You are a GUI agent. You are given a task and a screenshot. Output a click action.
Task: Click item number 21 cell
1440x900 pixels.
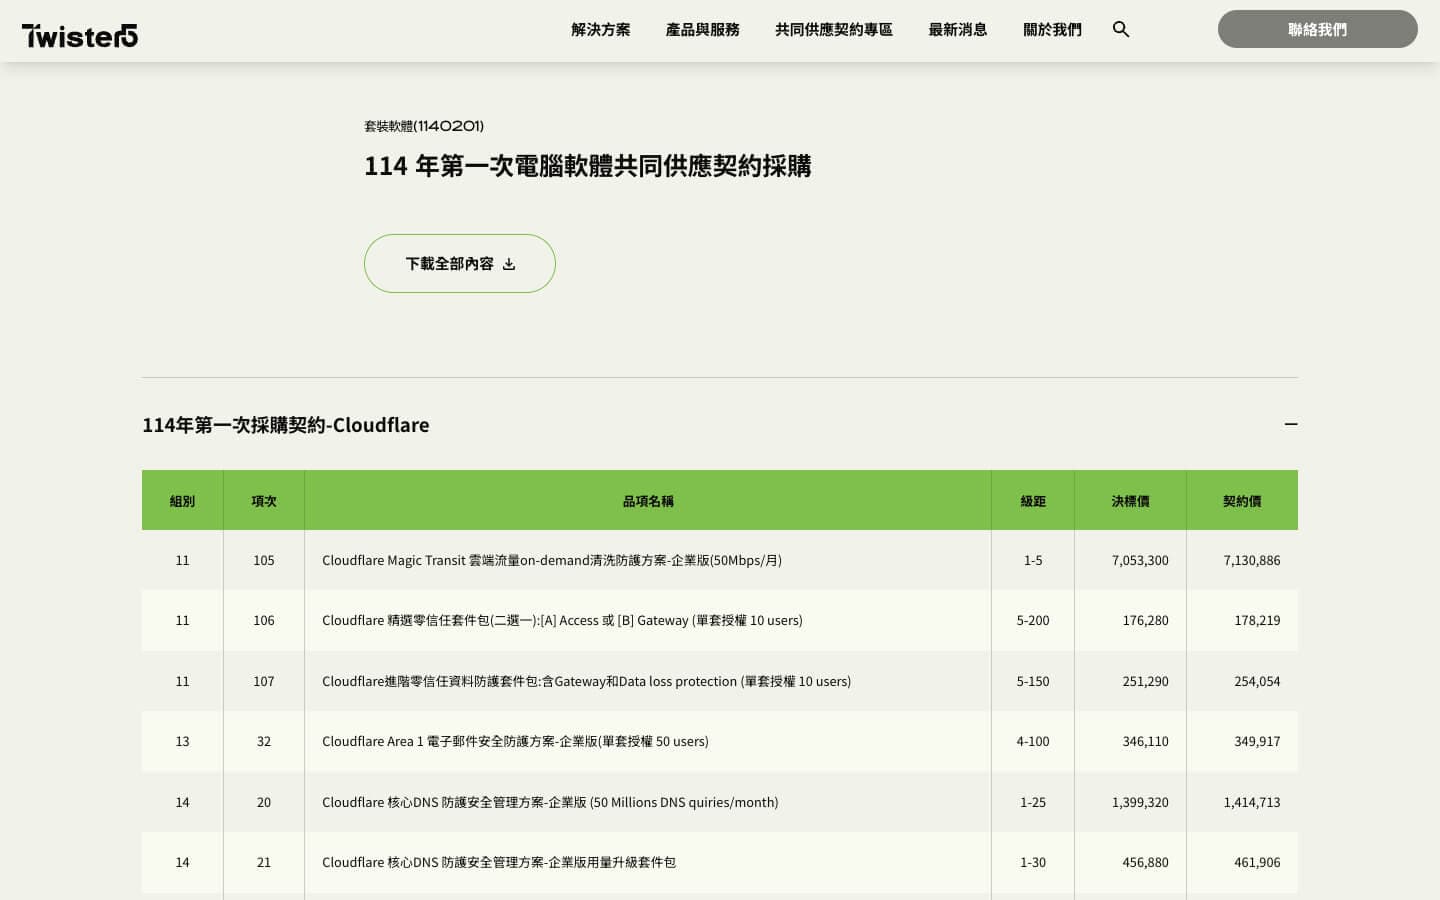(264, 862)
